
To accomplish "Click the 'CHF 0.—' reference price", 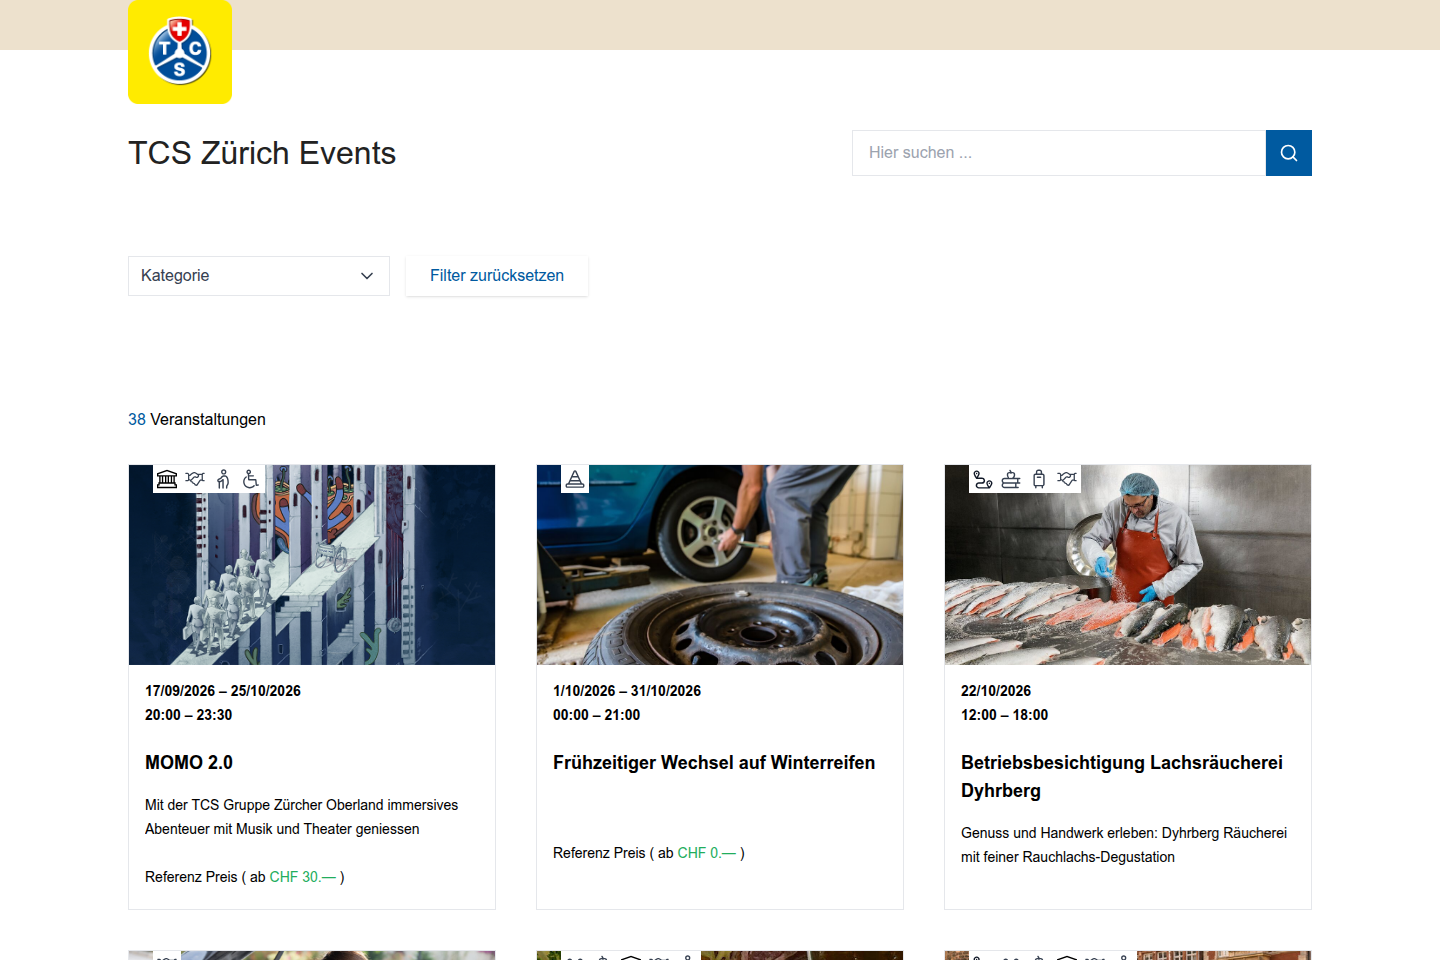I will 707,853.
